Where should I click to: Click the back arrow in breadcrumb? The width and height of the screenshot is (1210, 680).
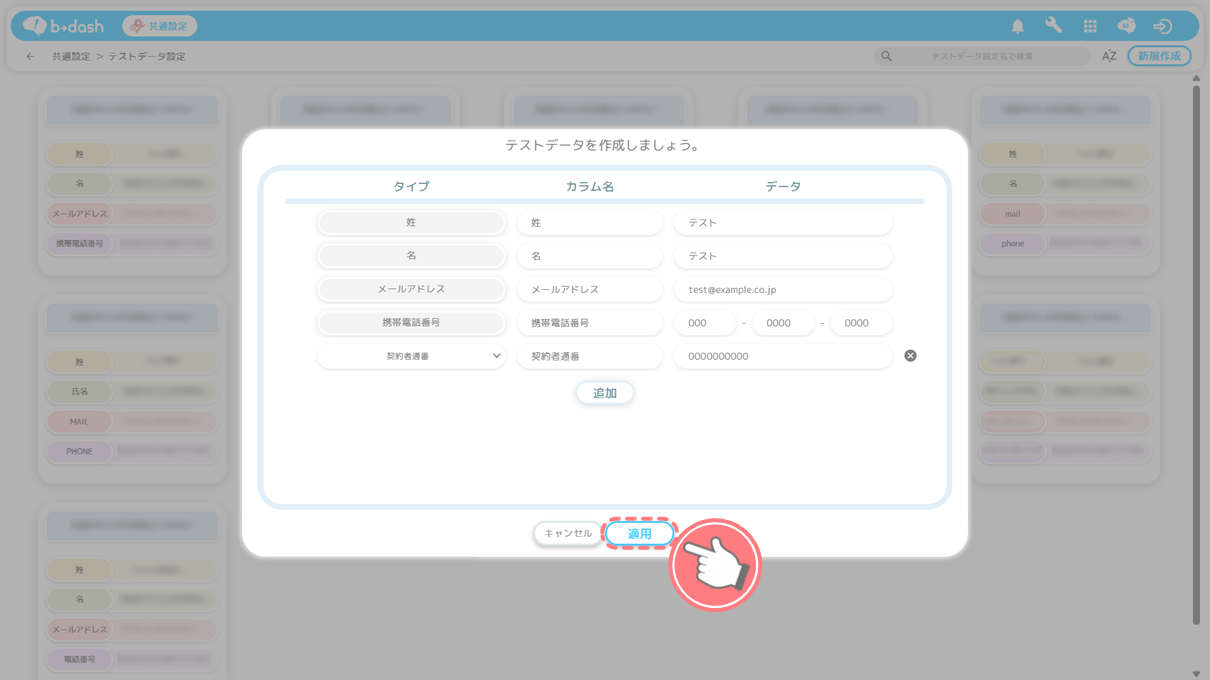coord(30,57)
